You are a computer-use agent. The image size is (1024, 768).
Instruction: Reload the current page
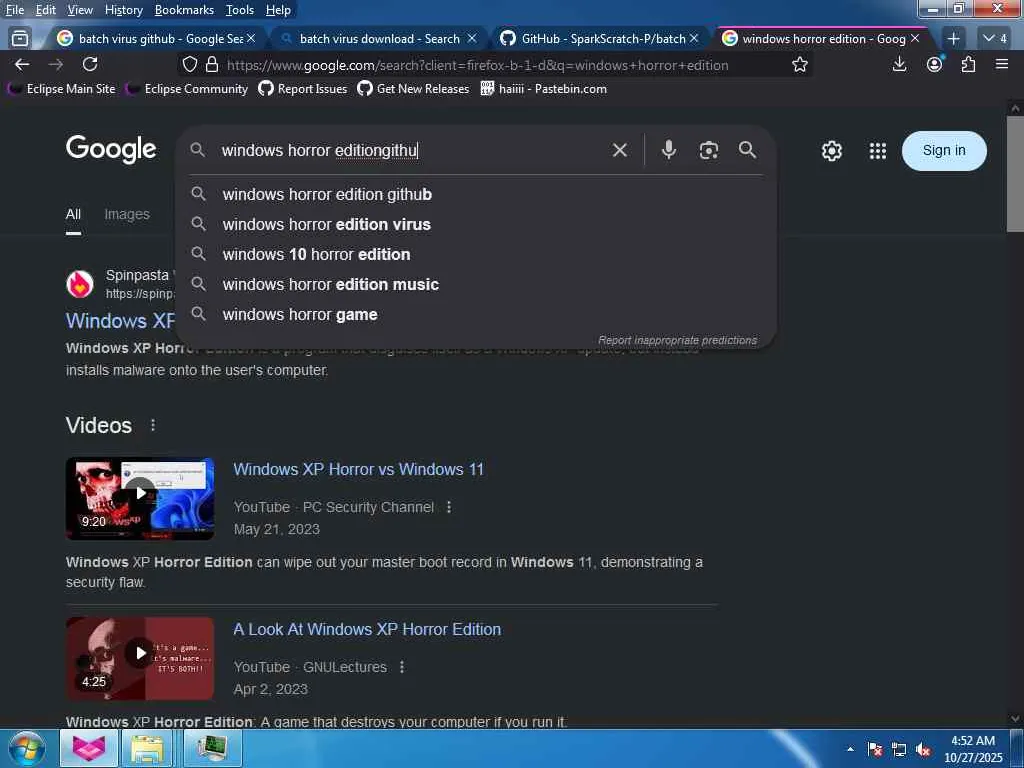click(90, 64)
